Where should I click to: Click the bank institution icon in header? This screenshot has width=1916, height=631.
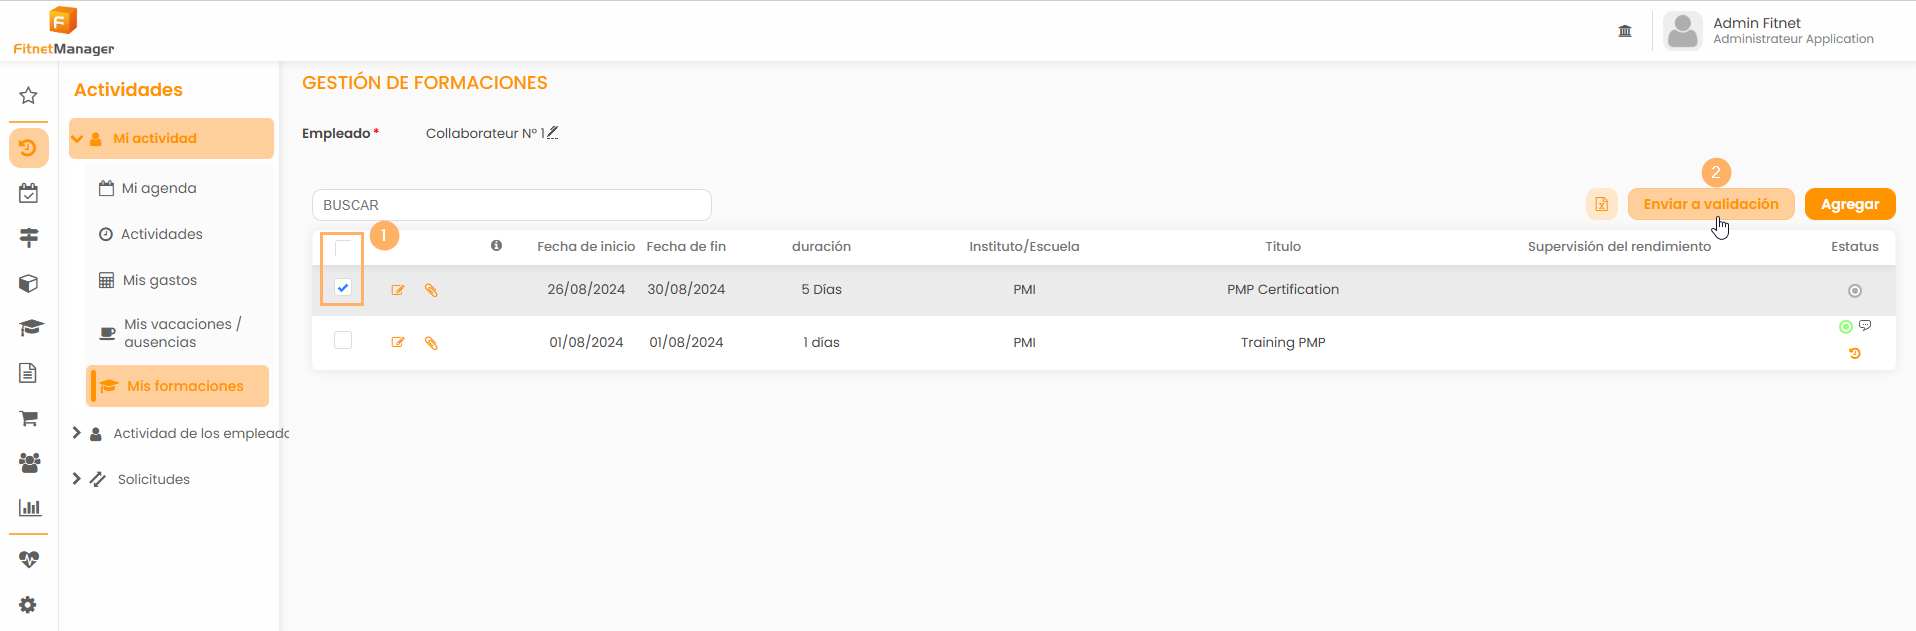[x=1625, y=31]
